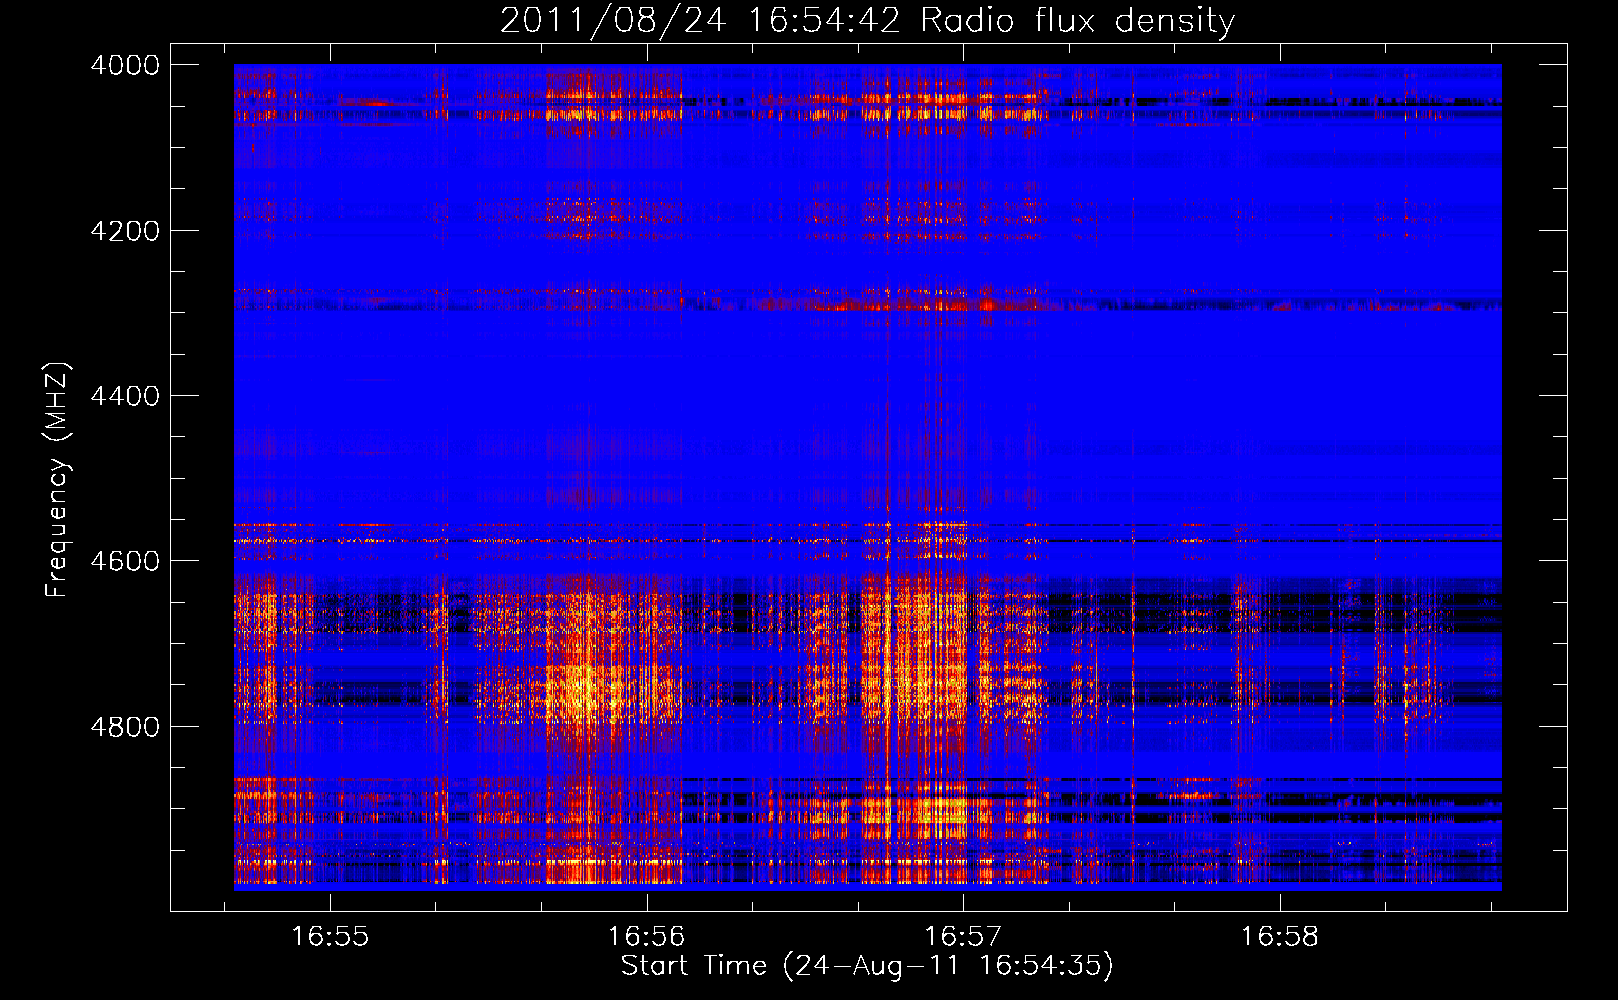
Task: Click the 16:57 time axis label
Action: point(963,937)
